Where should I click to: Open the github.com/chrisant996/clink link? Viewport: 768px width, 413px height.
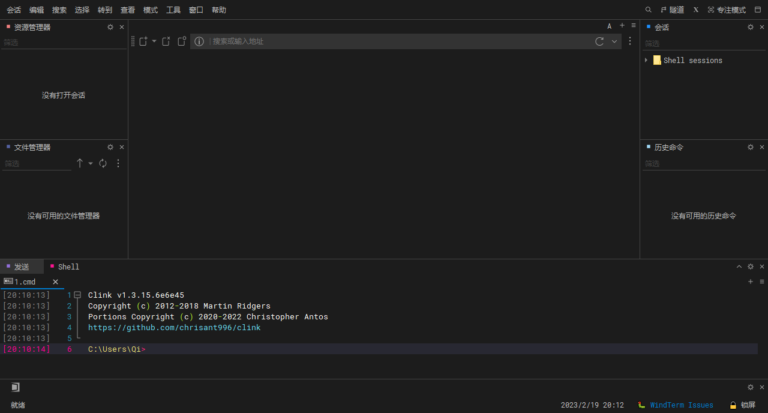(174, 327)
